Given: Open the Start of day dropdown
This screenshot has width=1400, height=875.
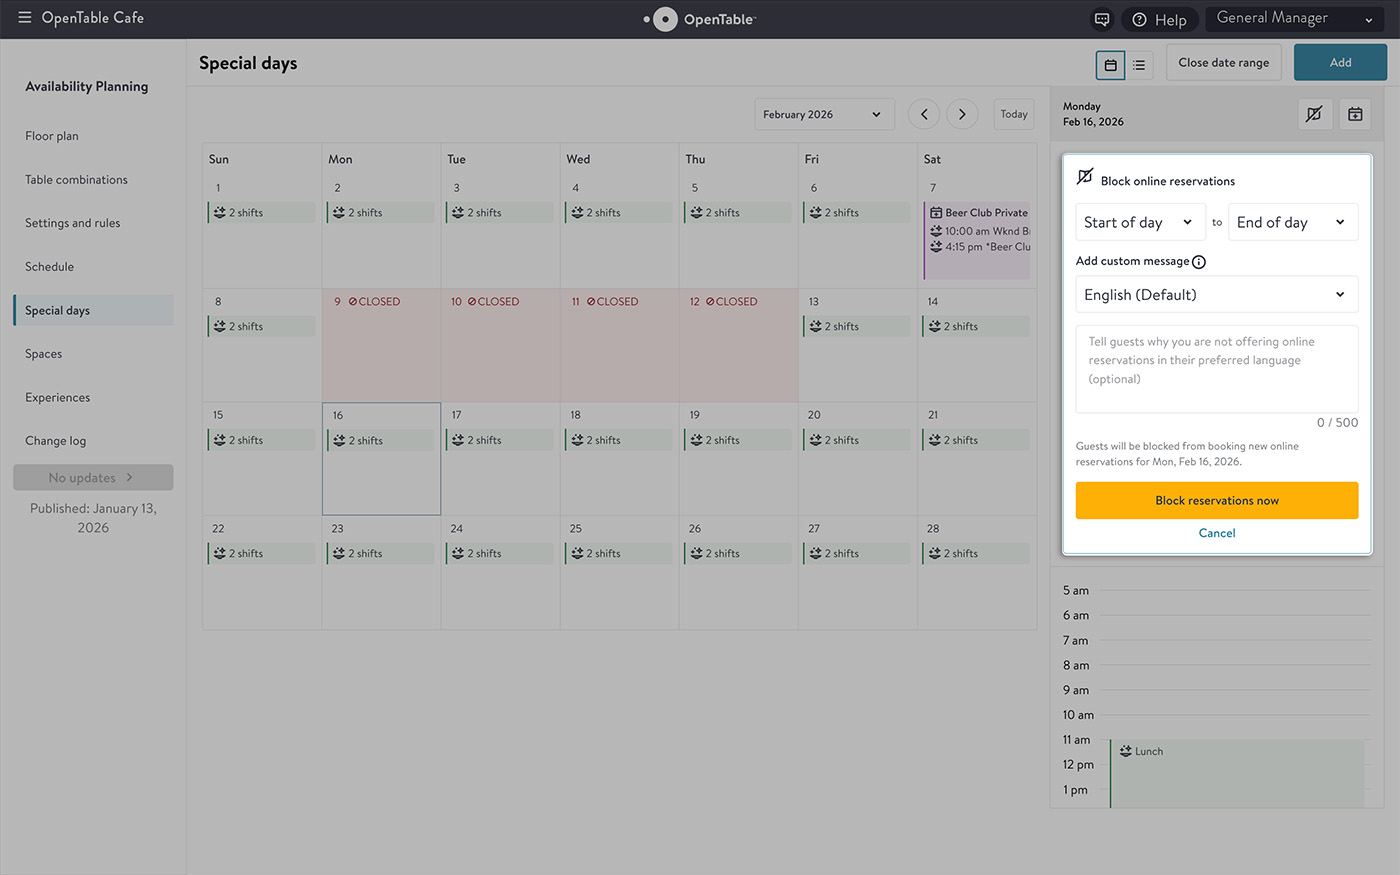Looking at the screenshot, I should [1140, 222].
